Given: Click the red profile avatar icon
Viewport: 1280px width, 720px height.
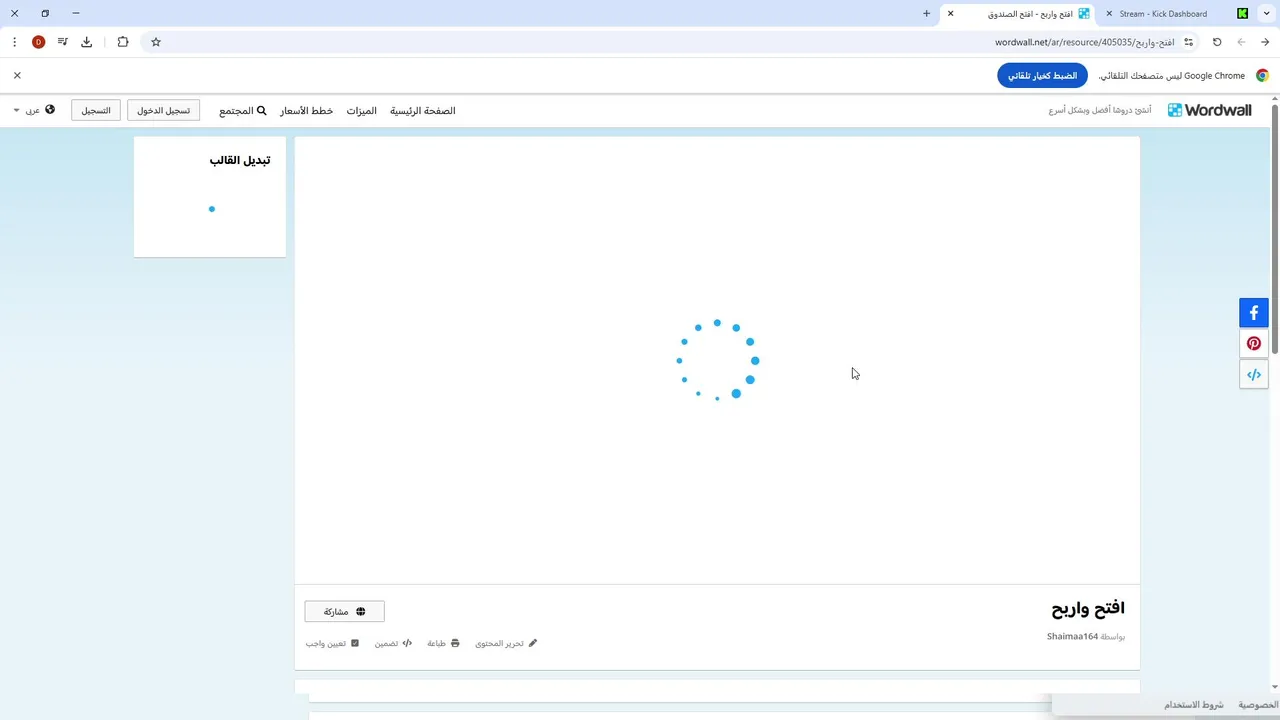Looking at the screenshot, I should pos(38,42).
